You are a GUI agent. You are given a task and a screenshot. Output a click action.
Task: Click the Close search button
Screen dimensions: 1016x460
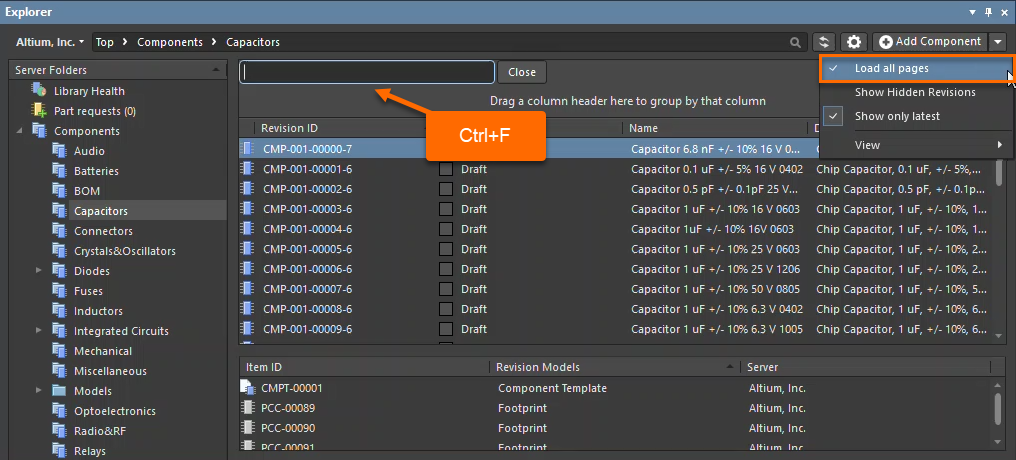pyautogui.click(x=522, y=72)
